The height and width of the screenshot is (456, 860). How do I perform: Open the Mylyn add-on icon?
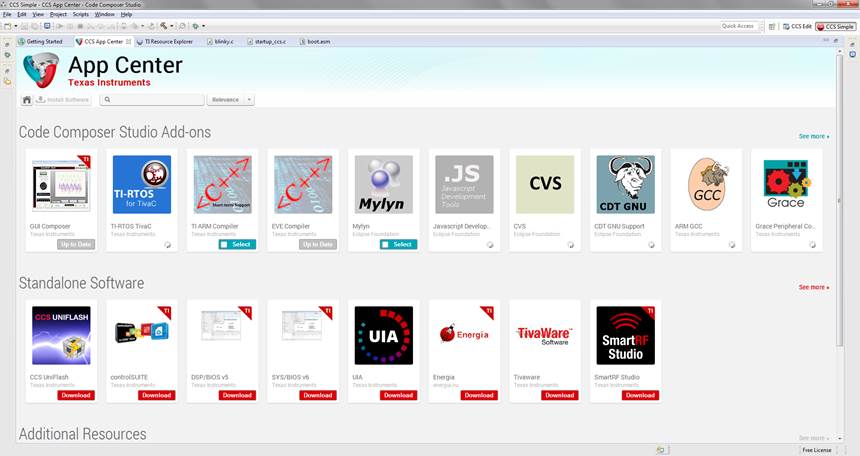(x=383, y=184)
